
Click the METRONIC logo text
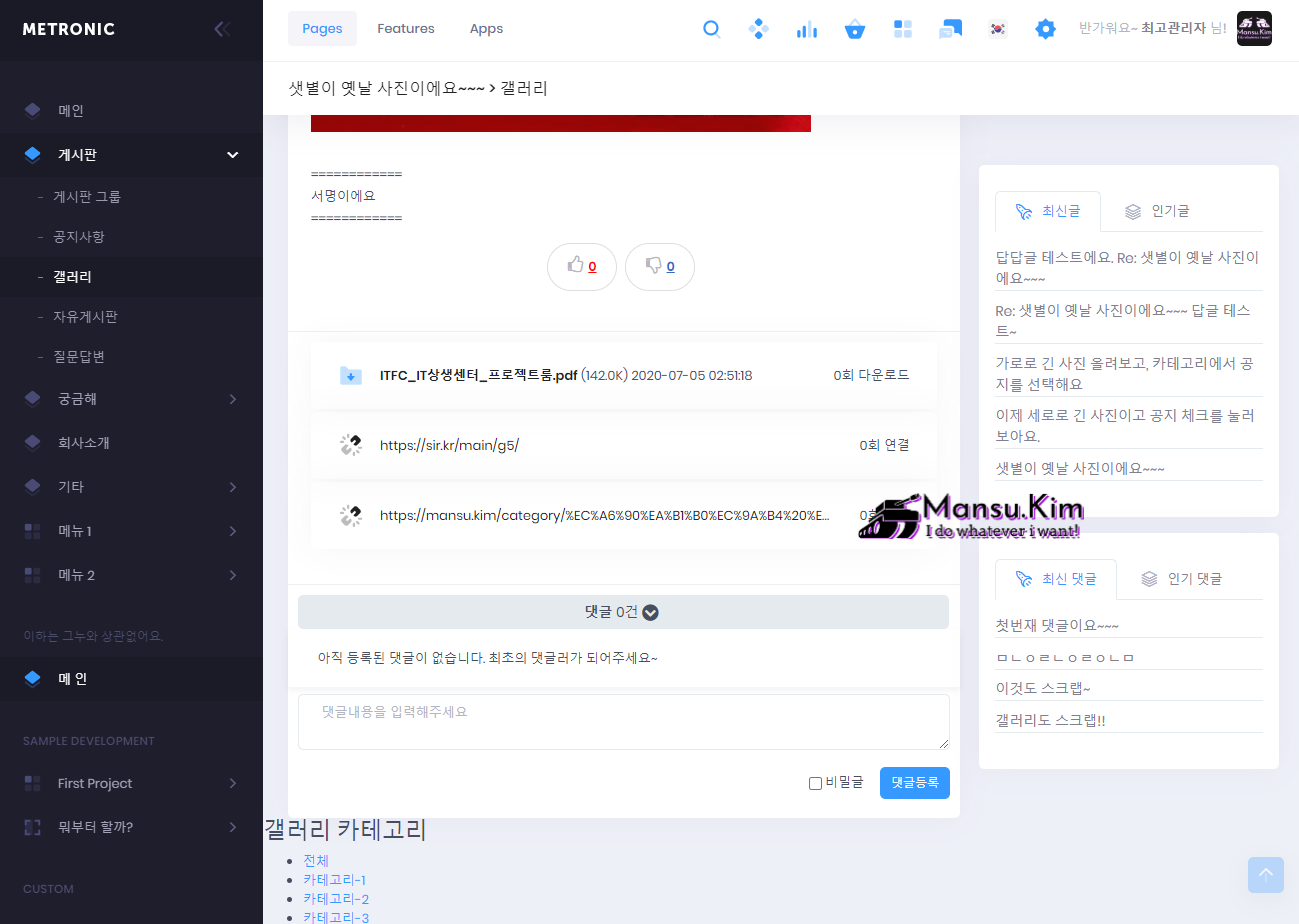(69, 29)
